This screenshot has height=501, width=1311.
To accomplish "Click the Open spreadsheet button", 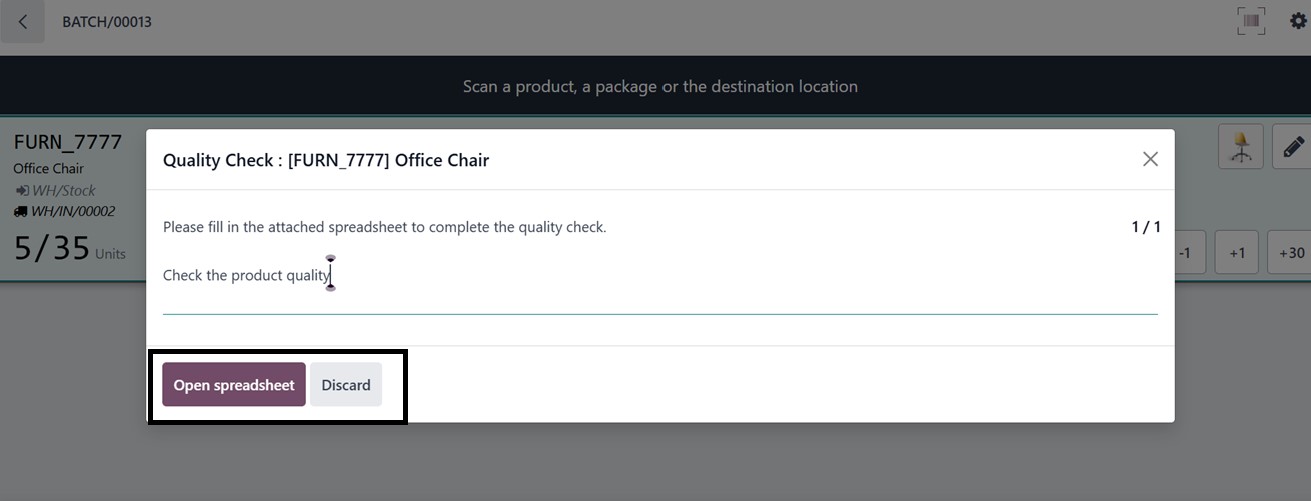I will click(234, 385).
